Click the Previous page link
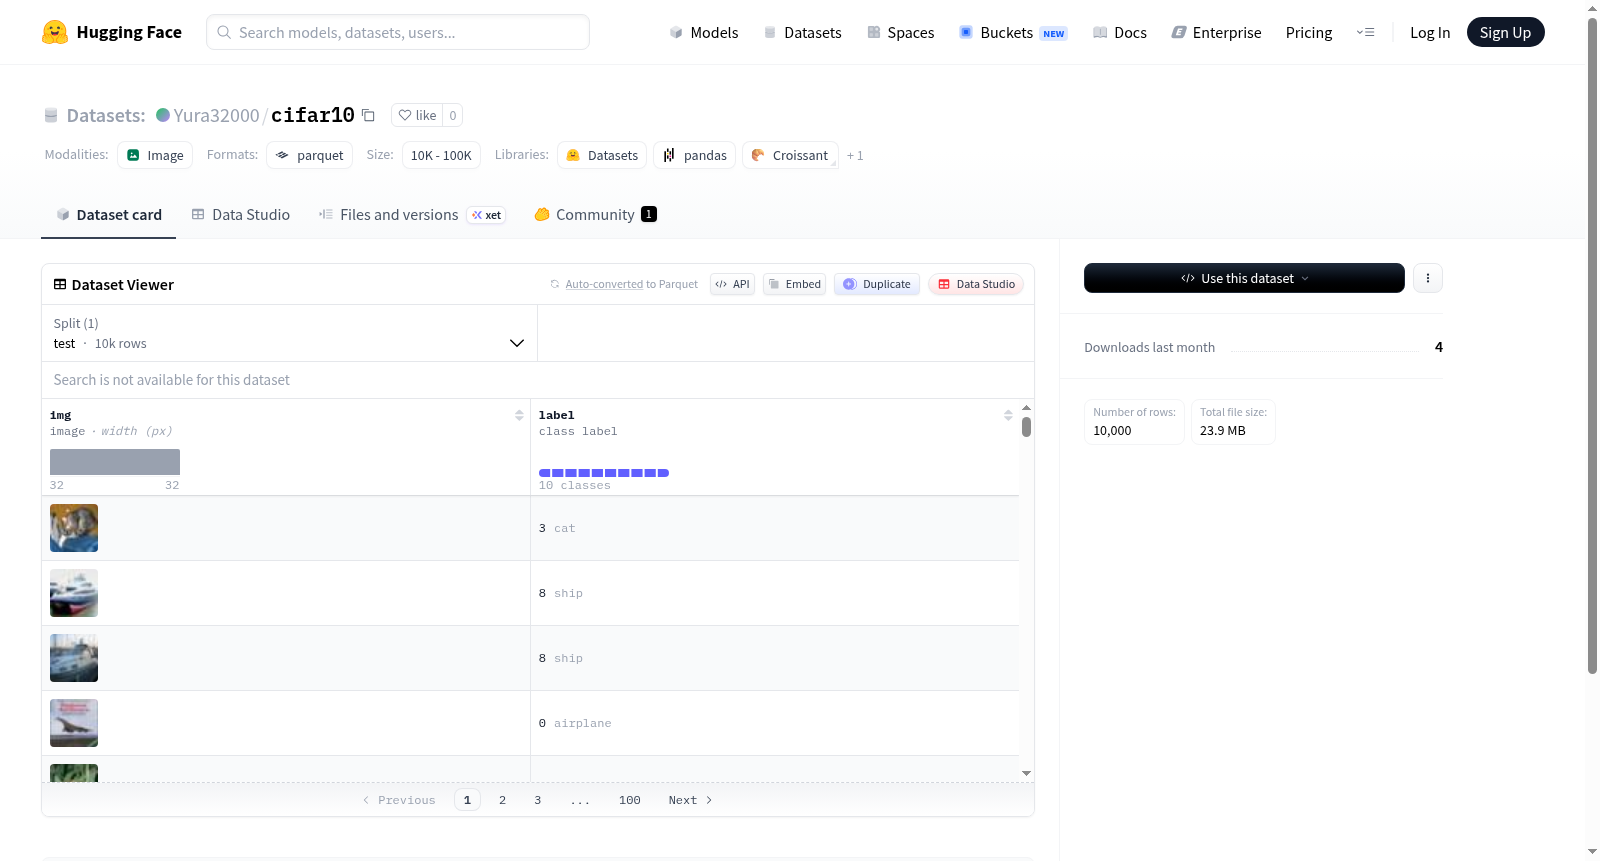The height and width of the screenshot is (861, 1600). [x=399, y=800]
